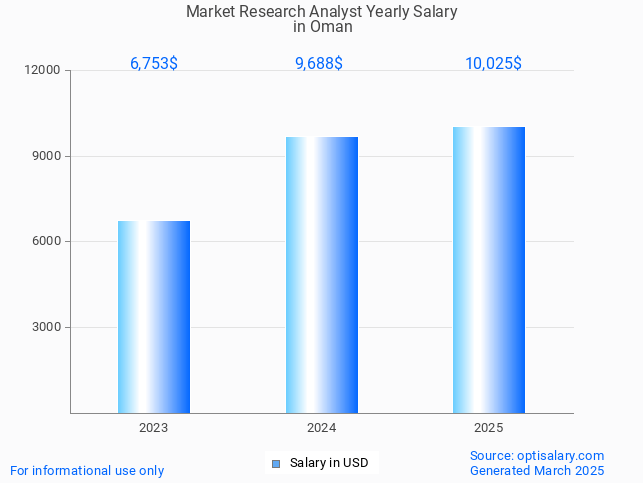The height and width of the screenshot is (483, 643).
Task: Click the 2023 salary bar
Action: (x=154, y=317)
